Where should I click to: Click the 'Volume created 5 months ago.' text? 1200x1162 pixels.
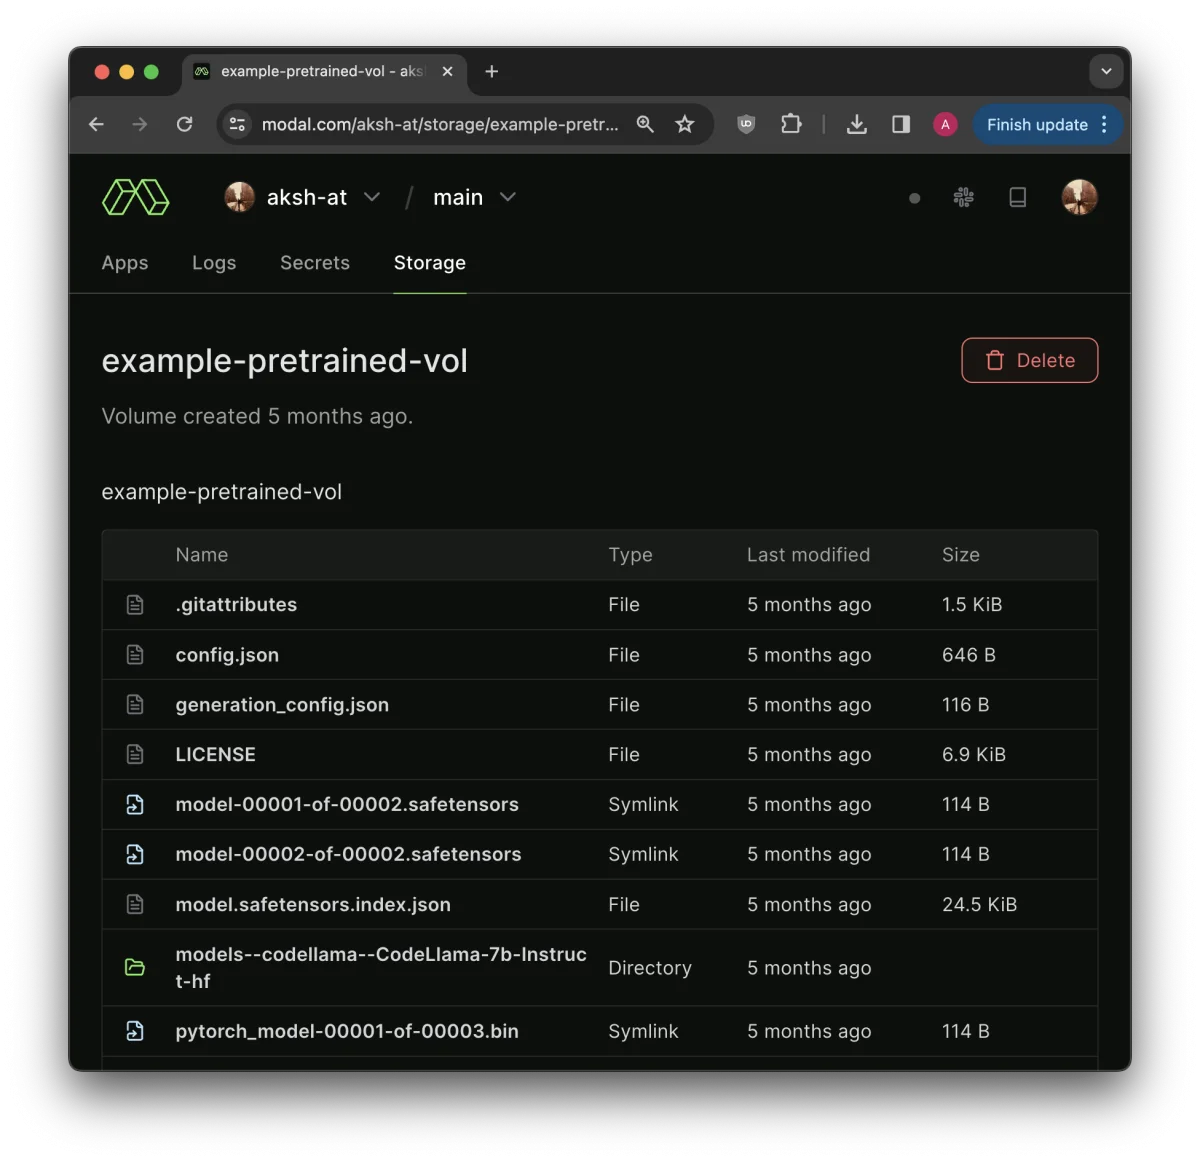(257, 416)
